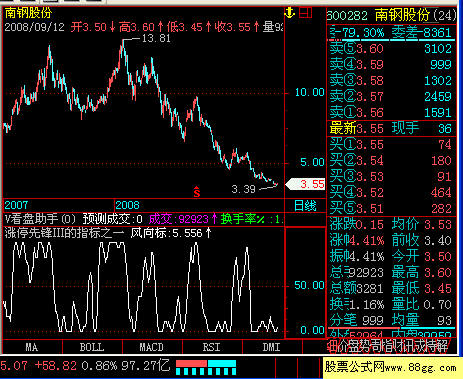463x379 pixels.
Task: Open the 解 tab in the quote panel
Action: click(441, 347)
